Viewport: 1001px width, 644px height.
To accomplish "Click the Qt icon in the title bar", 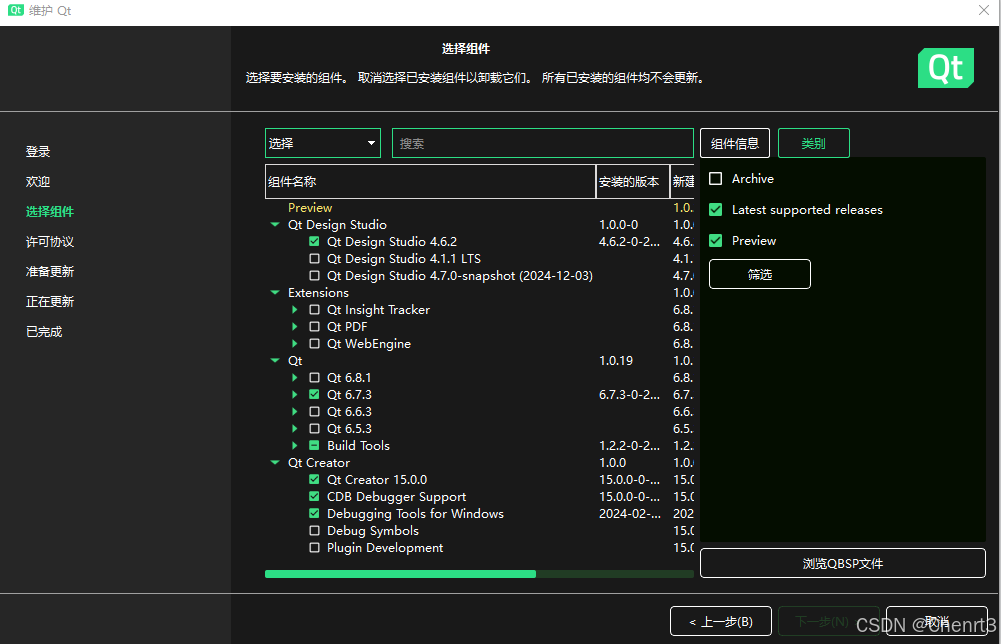I will point(14,11).
